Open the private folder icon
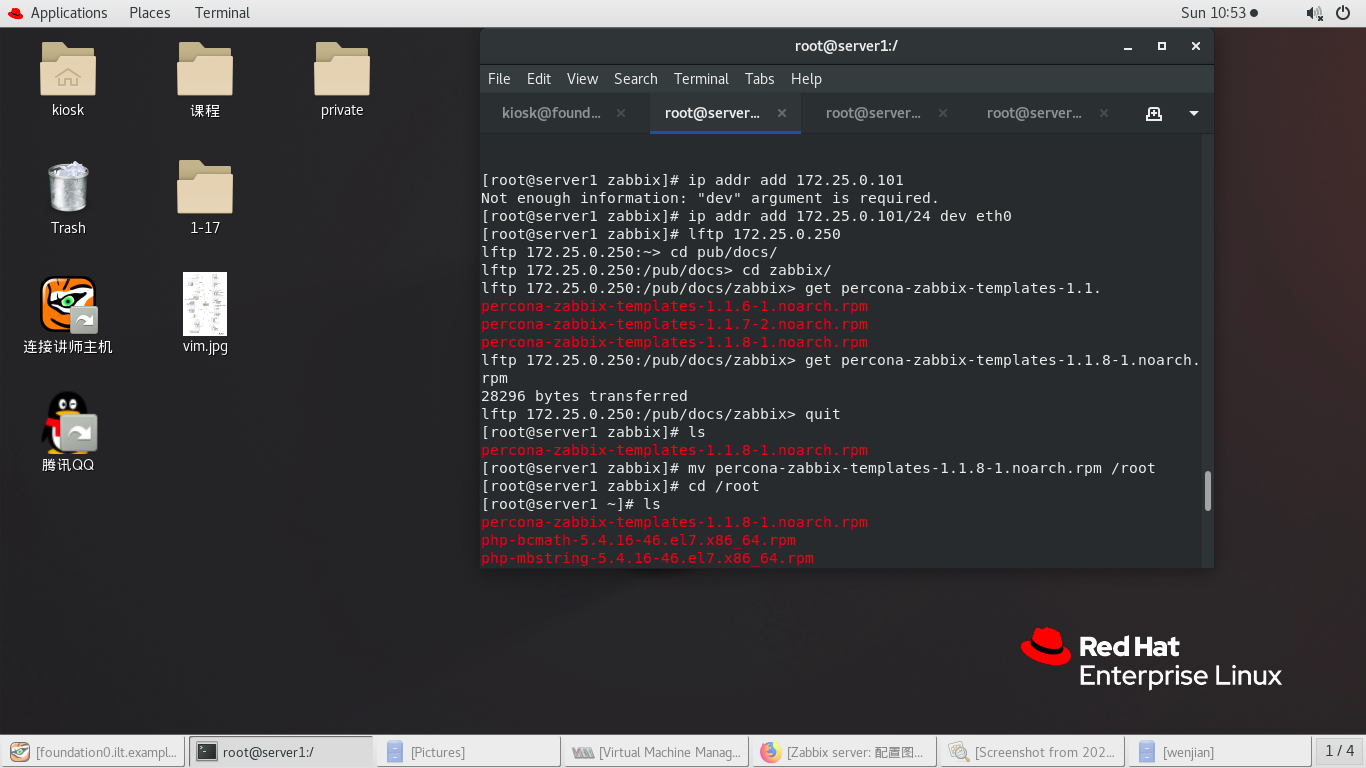 pyautogui.click(x=341, y=72)
